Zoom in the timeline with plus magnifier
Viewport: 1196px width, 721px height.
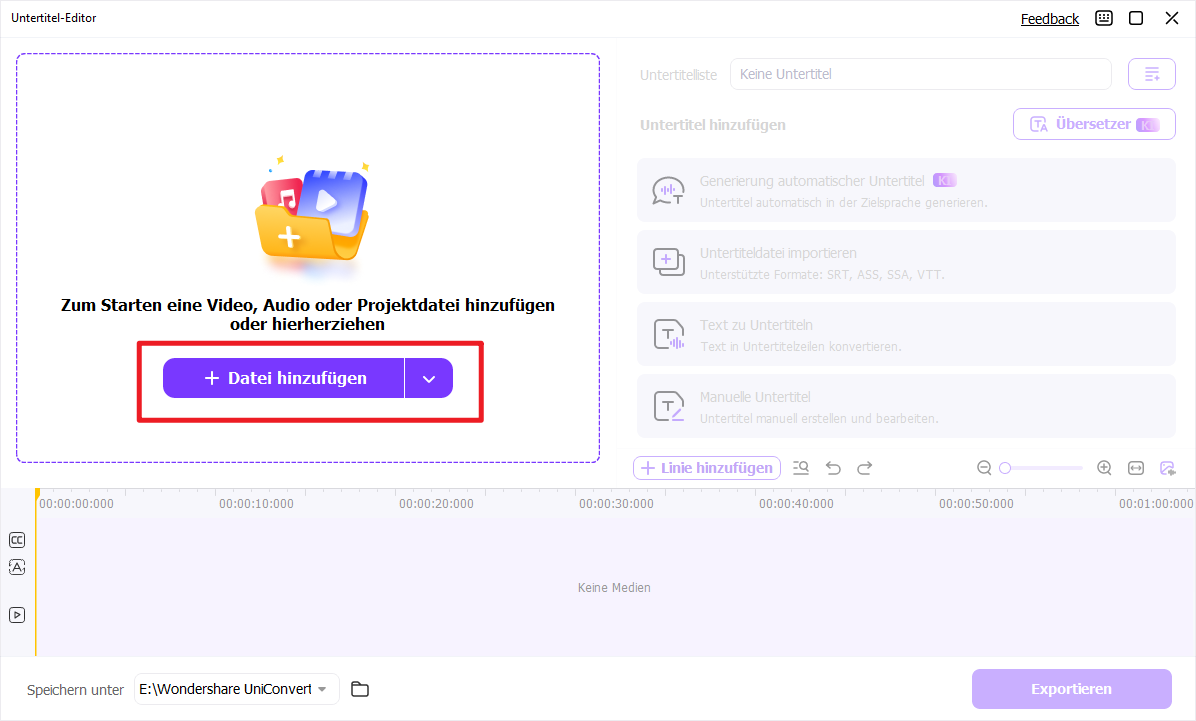(x=1104, y=468)
